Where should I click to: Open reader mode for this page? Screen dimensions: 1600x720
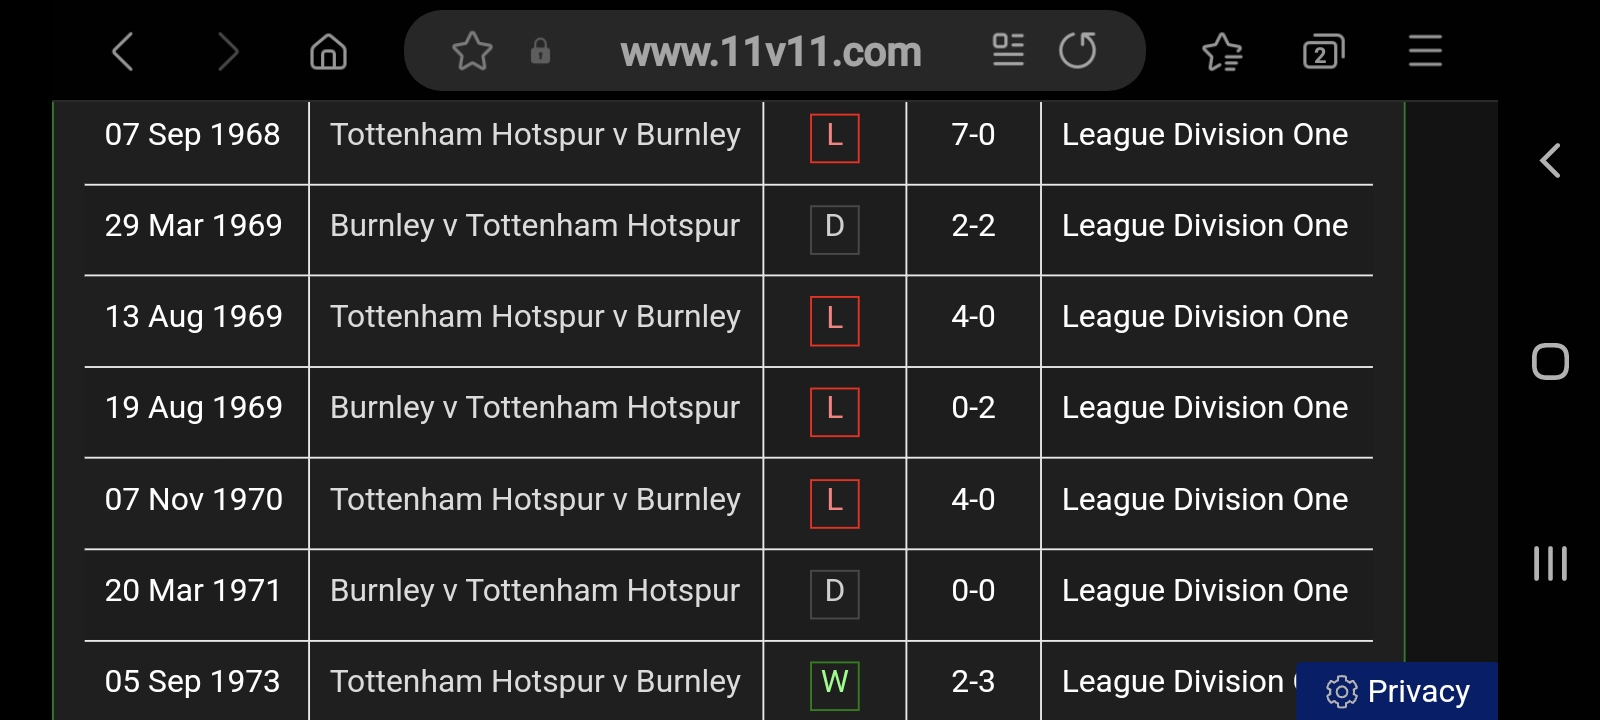click(1008, 50)
